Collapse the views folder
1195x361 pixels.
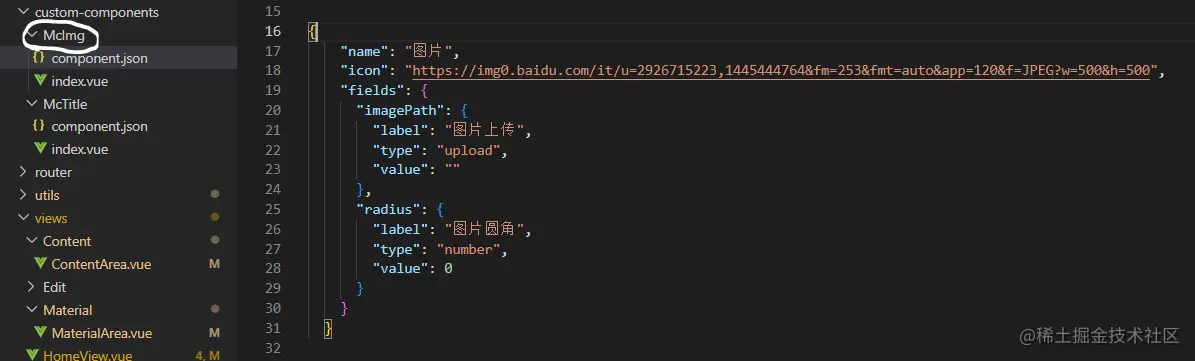23,218
